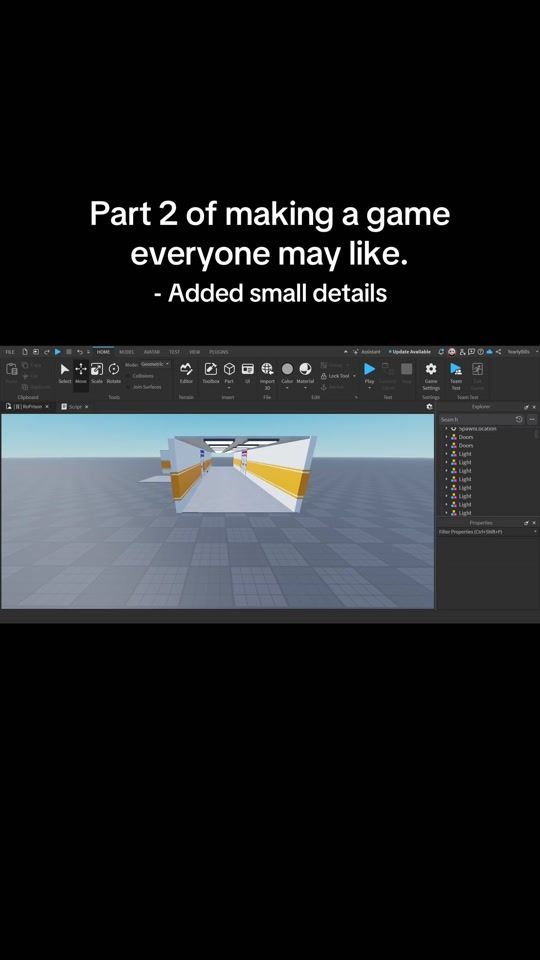Click the Lock Tool button
Screen dimensions: 540x960
point(336,376)
